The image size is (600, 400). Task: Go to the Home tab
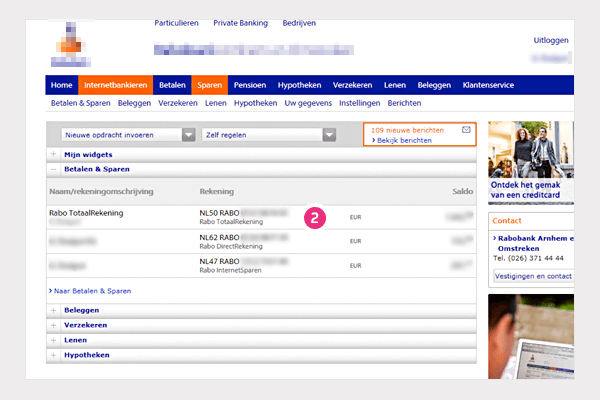point(62,85)
